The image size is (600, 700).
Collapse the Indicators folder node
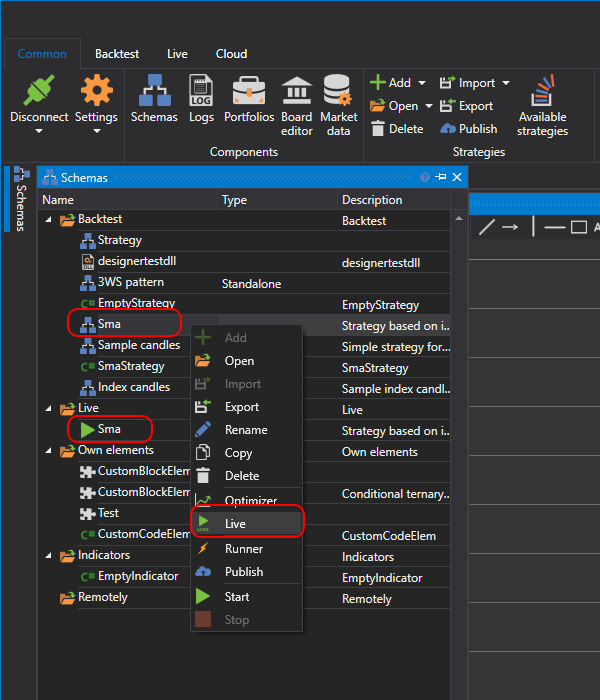[49, 555]
